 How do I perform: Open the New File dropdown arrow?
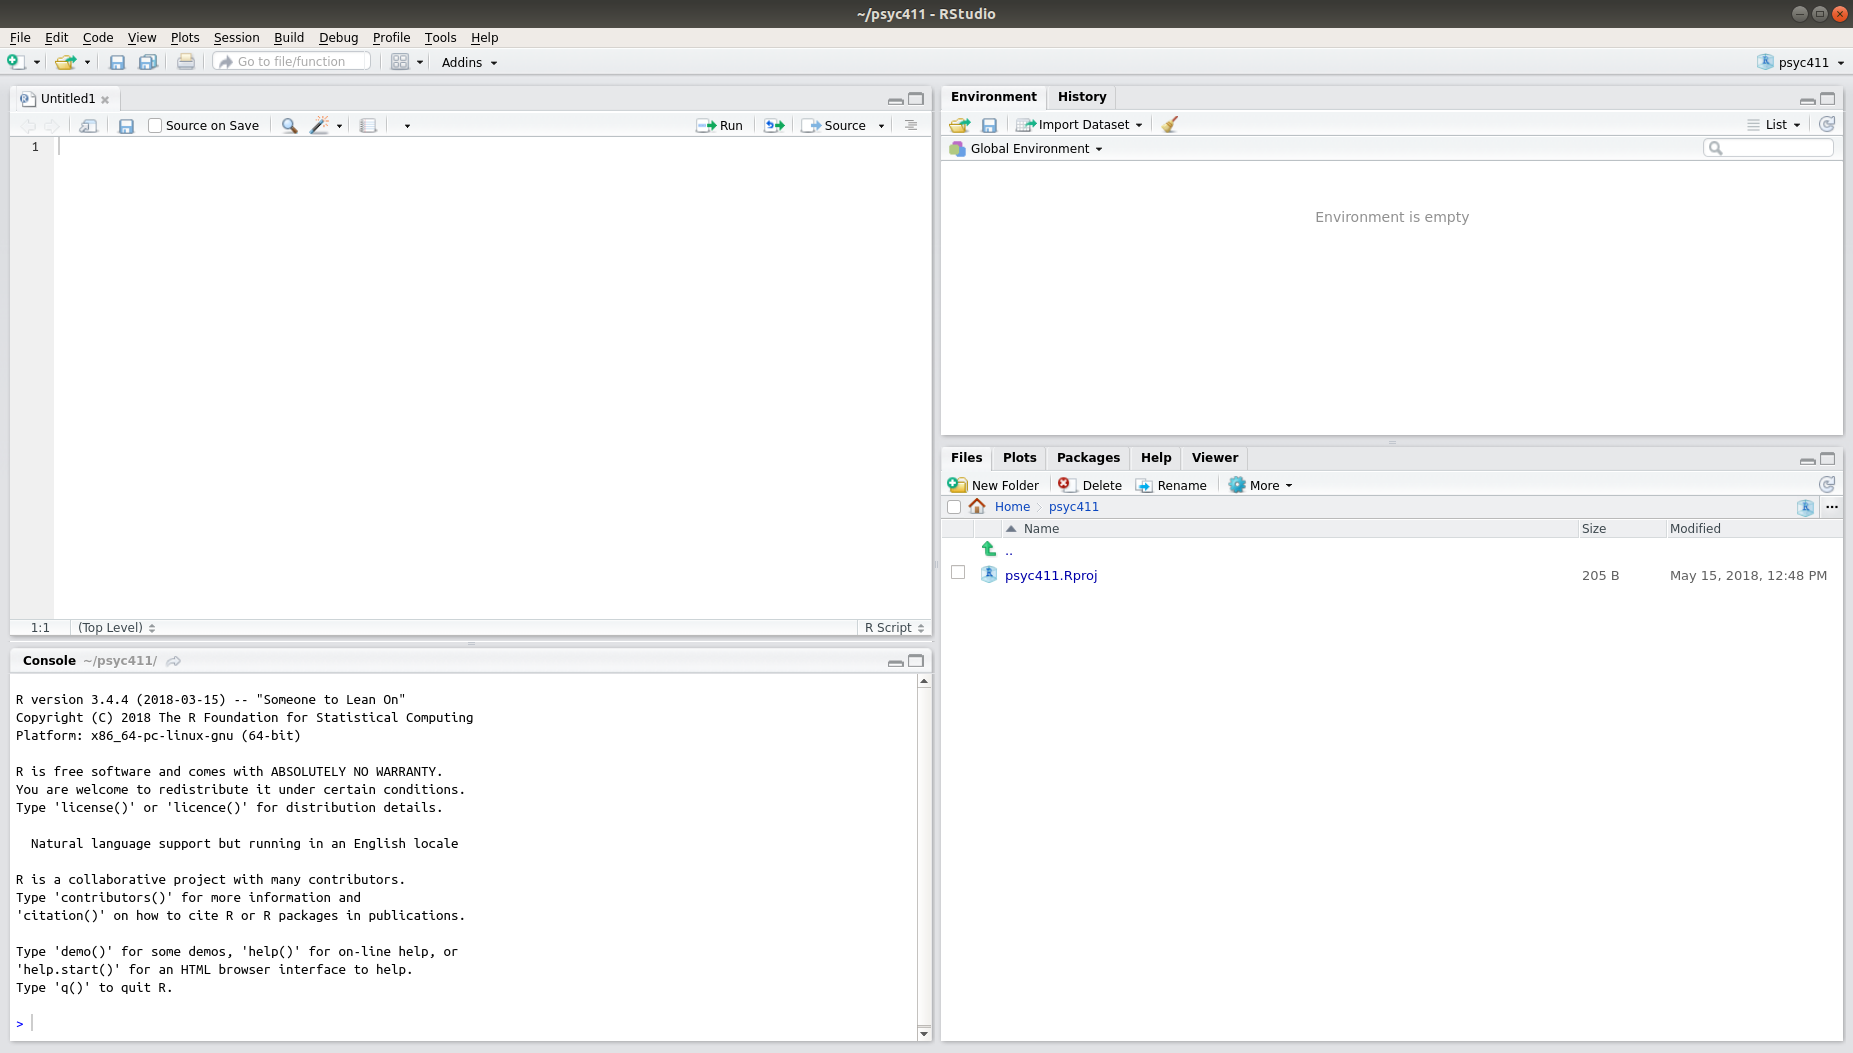[x=37, y=62]
